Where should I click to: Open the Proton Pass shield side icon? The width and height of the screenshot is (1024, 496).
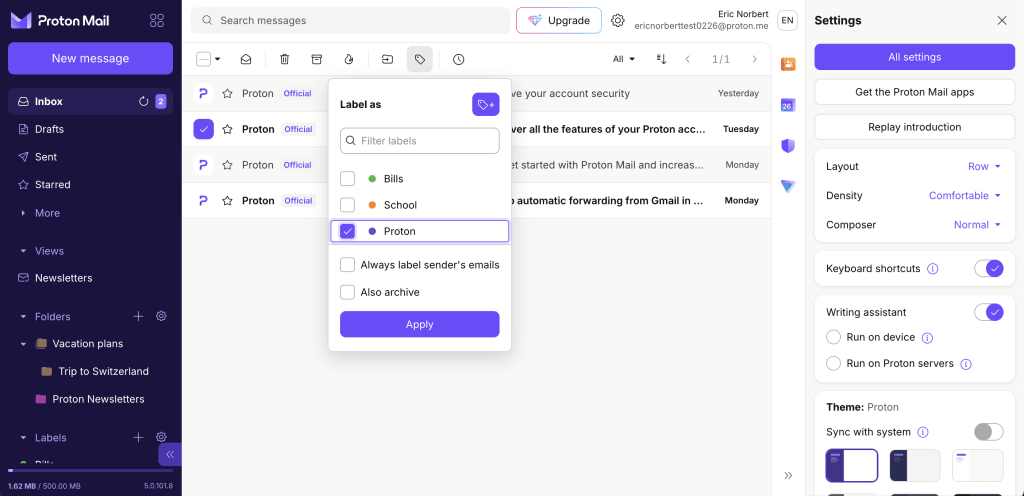point(788,146)
